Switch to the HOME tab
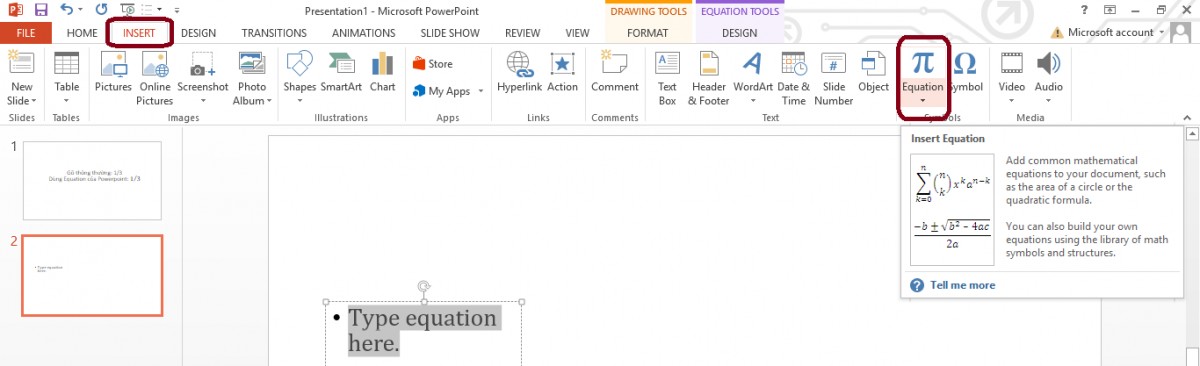The height and width of the screenshot is (366, 1200). pos(82,33)
